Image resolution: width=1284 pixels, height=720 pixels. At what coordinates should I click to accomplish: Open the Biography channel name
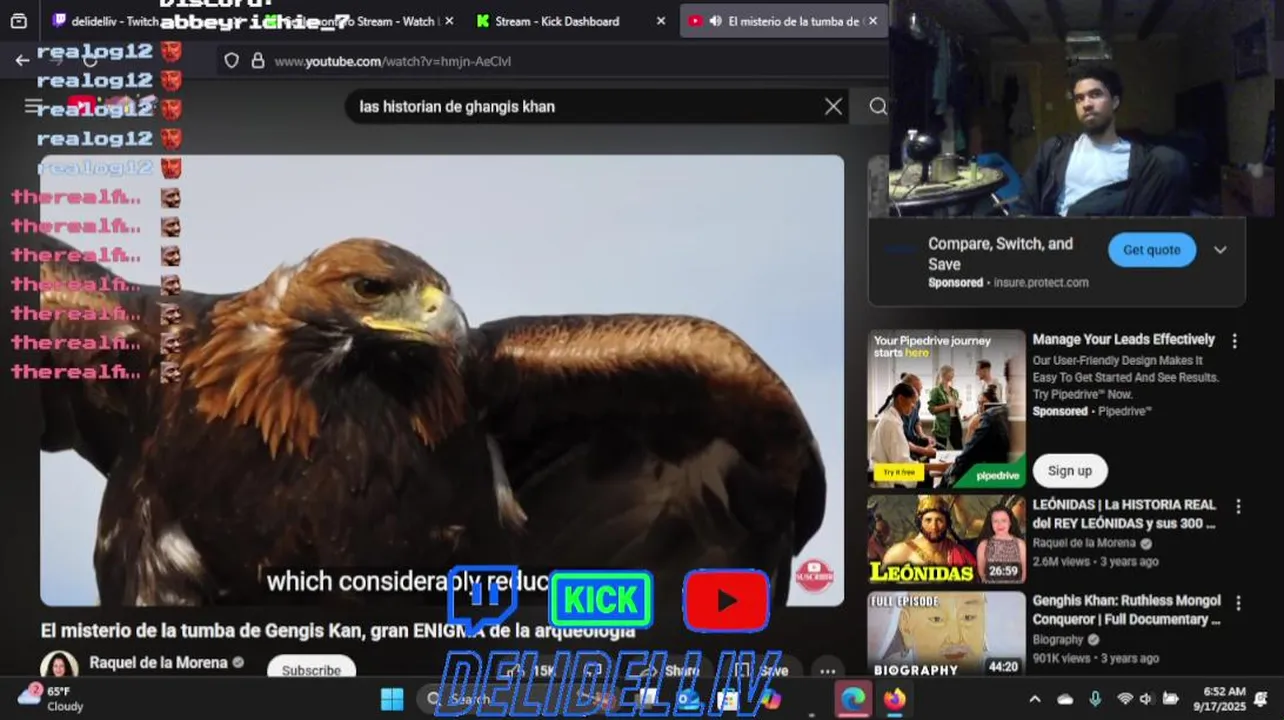pyautogui.click(x=1058, y=639)
